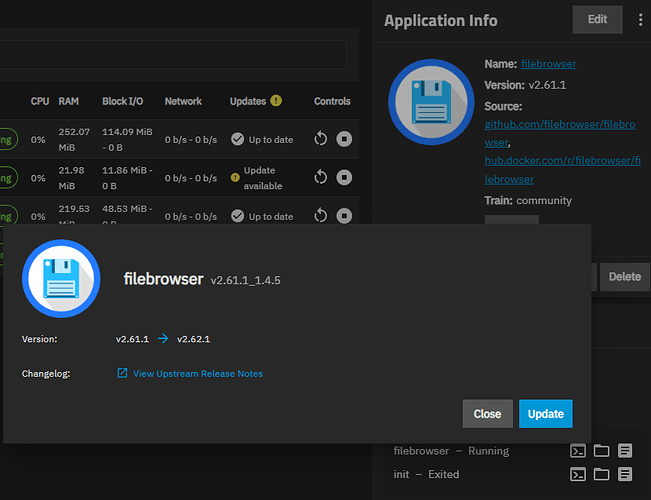Sort by the CPU column header
This screenshot has height=500, width=651.
[40, 101]
